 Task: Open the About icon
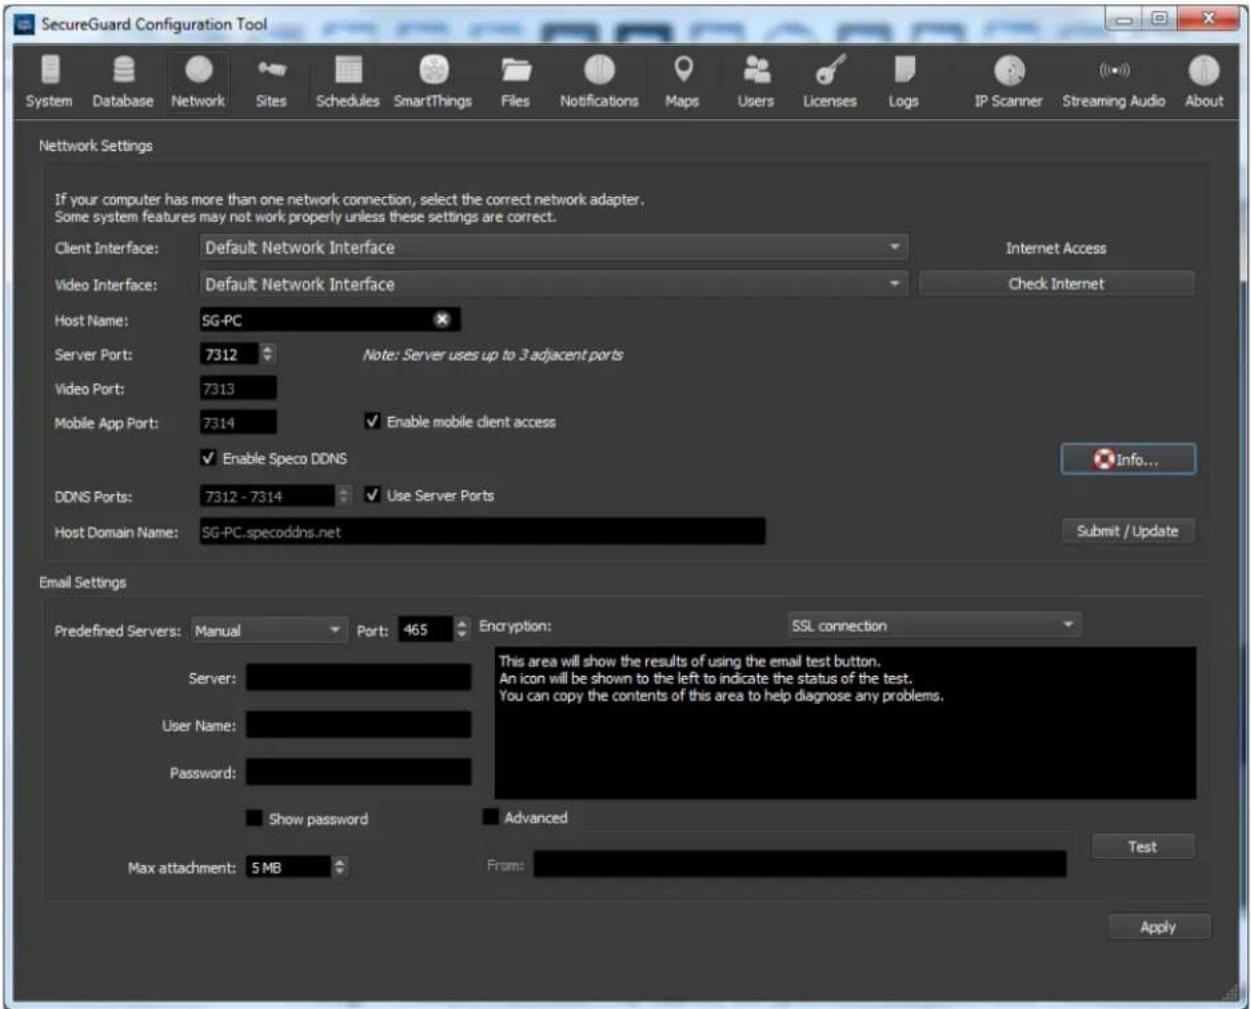click(1204, 81)
